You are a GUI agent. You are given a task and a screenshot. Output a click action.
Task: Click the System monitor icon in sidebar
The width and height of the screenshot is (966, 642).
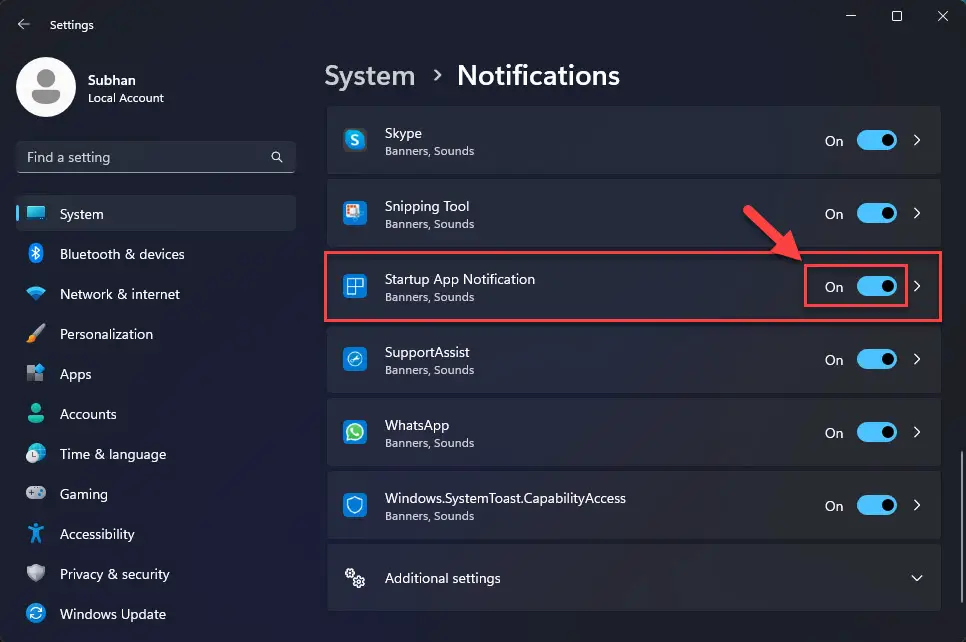click(36, 213)
